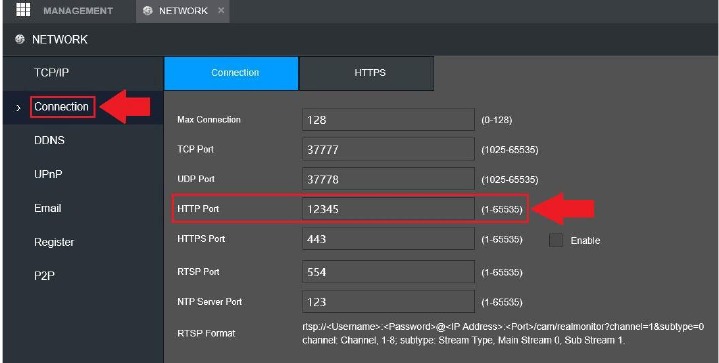Image resolution: width=719 pixels, height=363 pixels.
Task: Click the TCP Port input field
Action: 388,149
